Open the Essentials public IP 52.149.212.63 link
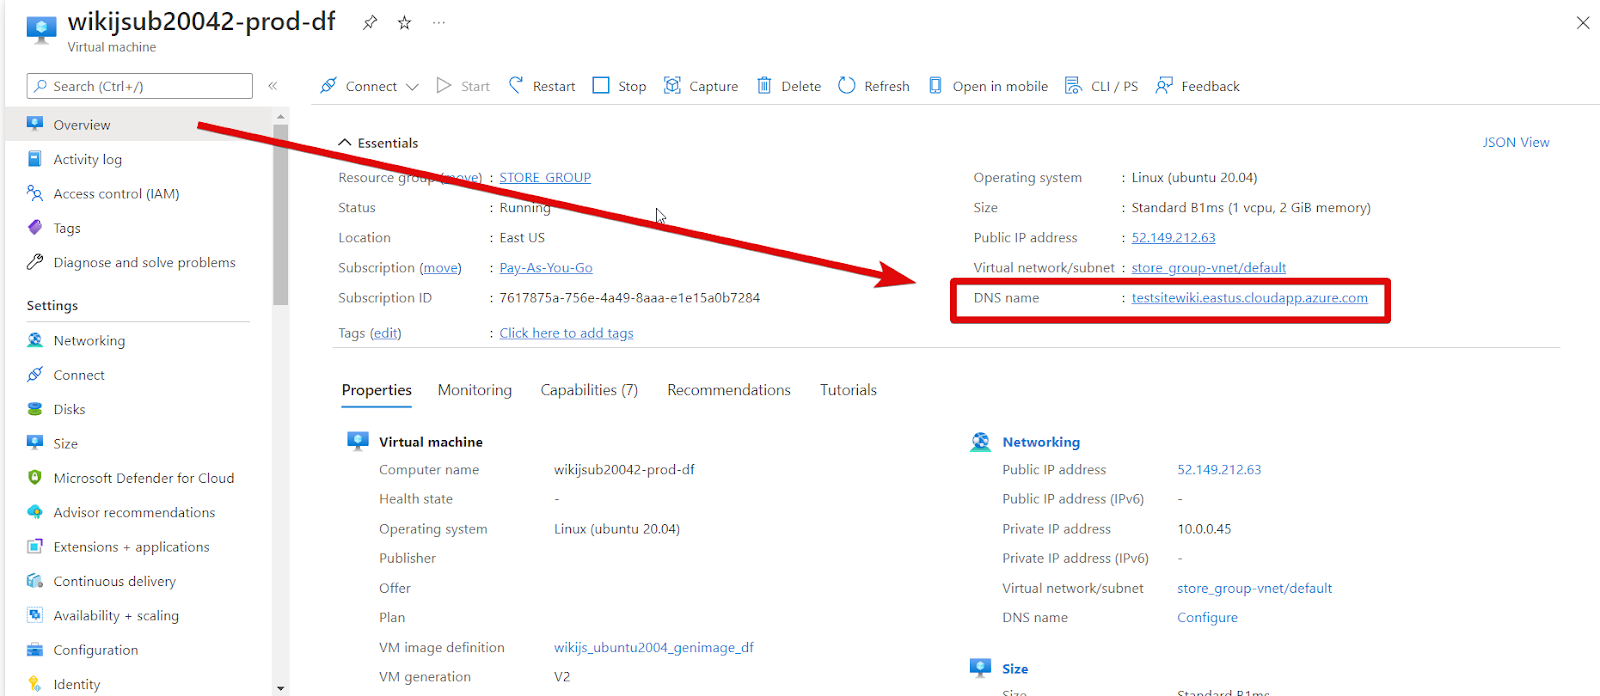 (1173, 238)
